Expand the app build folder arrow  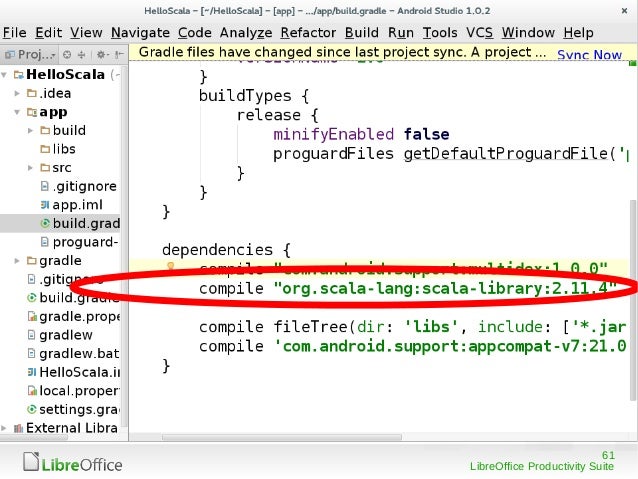click(x=30, y=131)
